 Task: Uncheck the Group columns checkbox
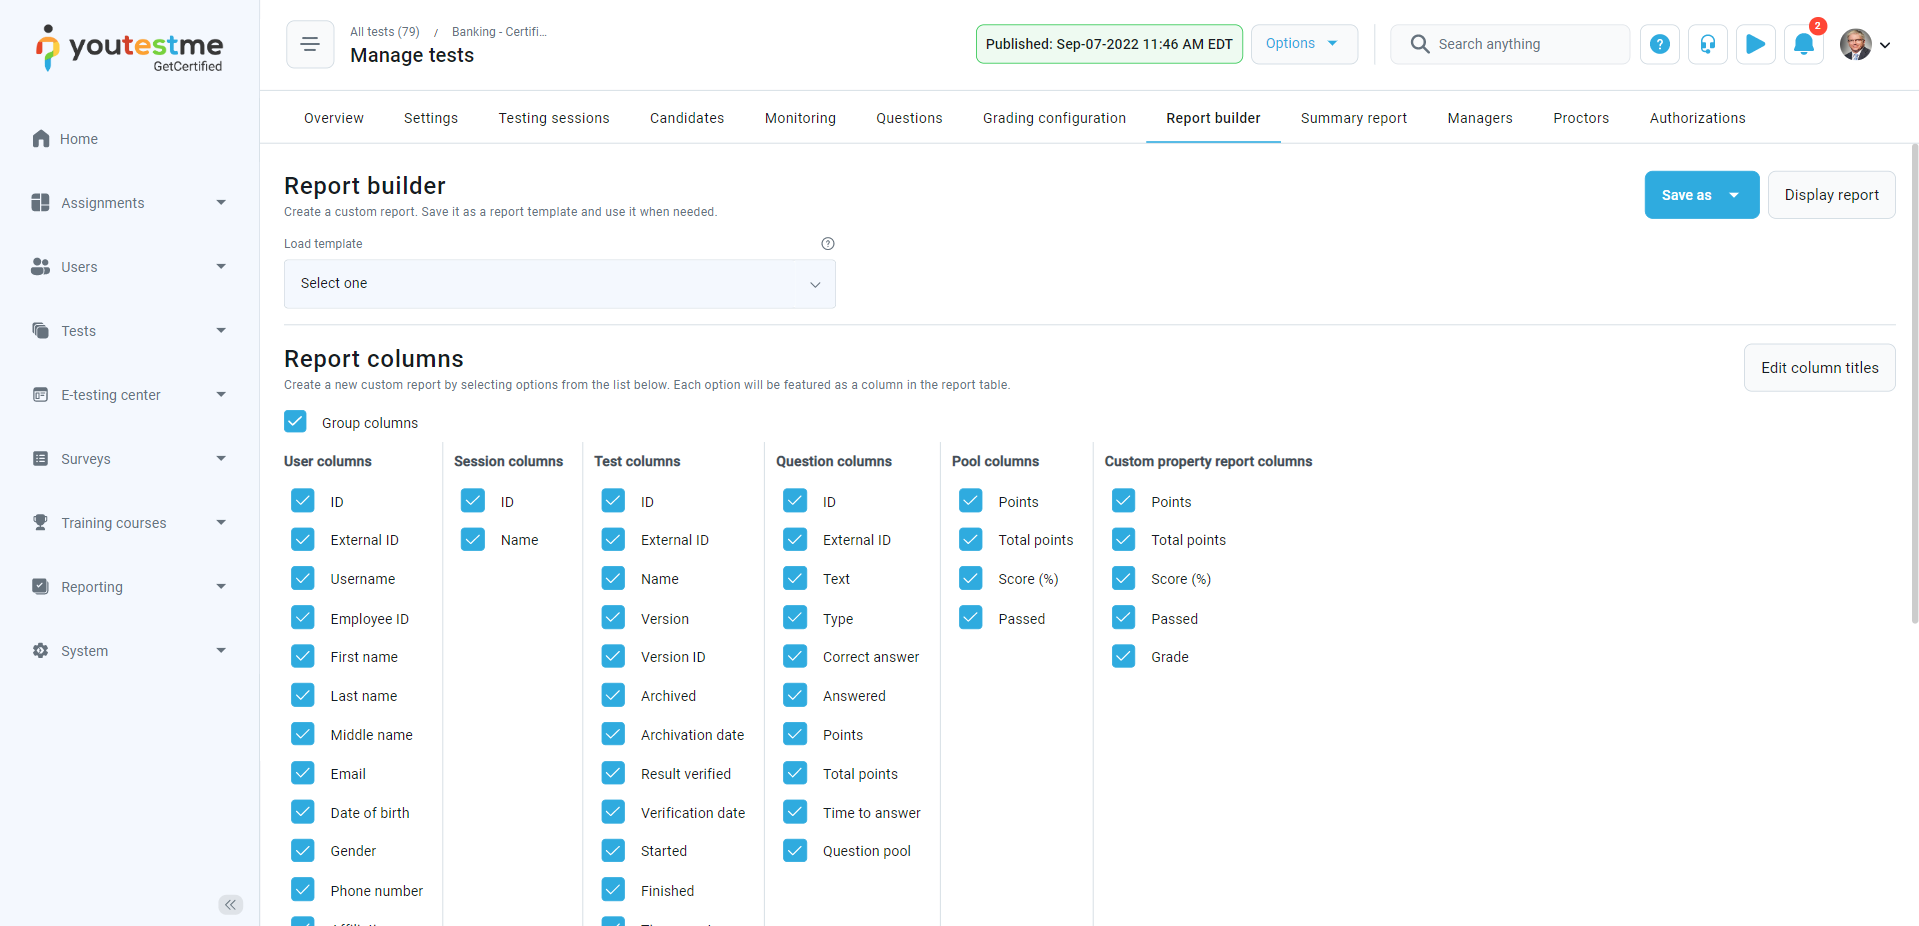pos(296,422)
